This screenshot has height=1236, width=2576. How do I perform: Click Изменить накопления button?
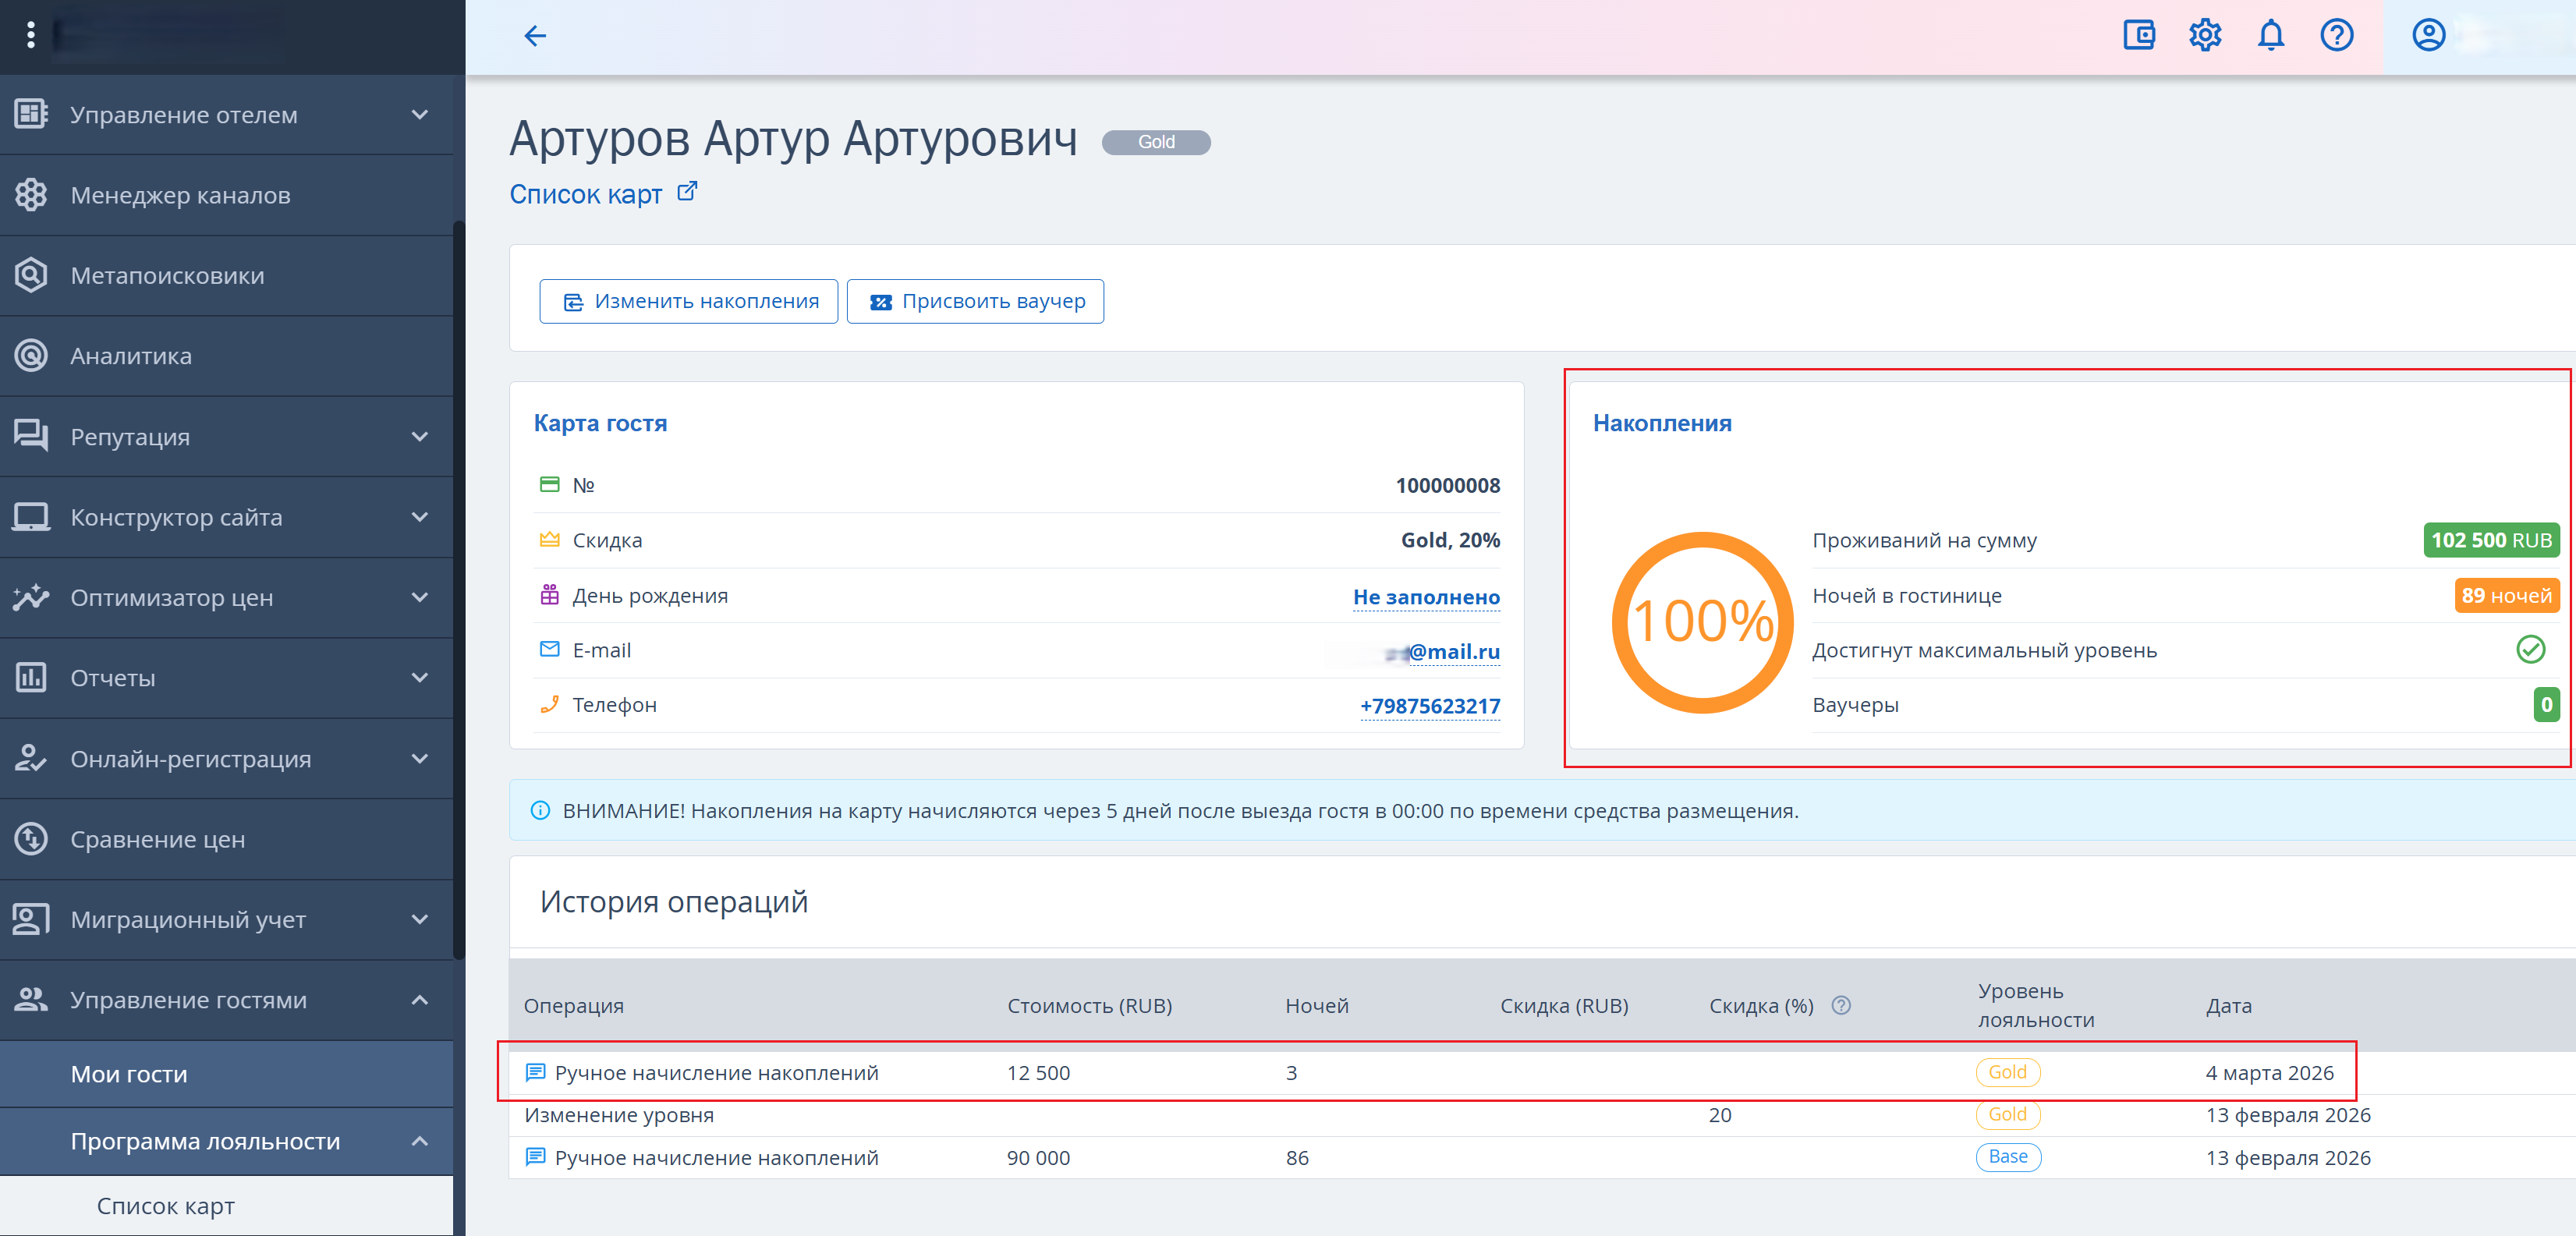tap(689, 301)
